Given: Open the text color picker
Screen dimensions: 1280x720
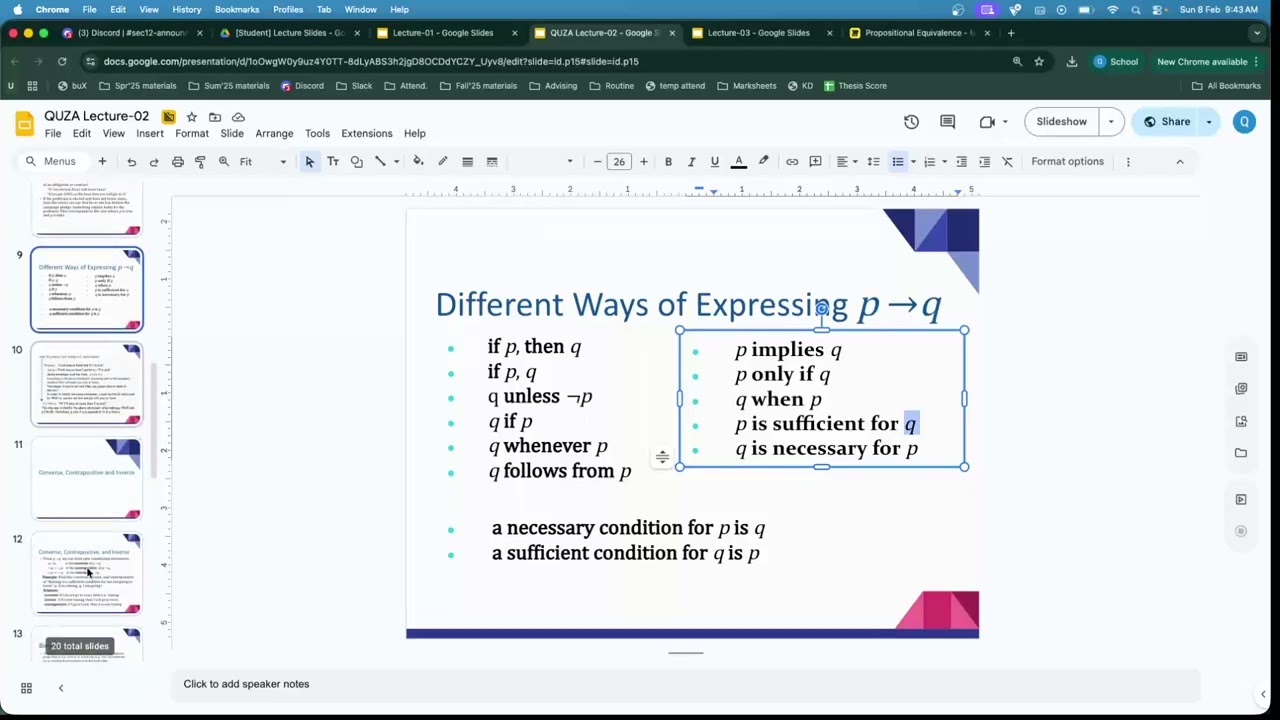Looking at the screenshot, I should tap(739, 161).
